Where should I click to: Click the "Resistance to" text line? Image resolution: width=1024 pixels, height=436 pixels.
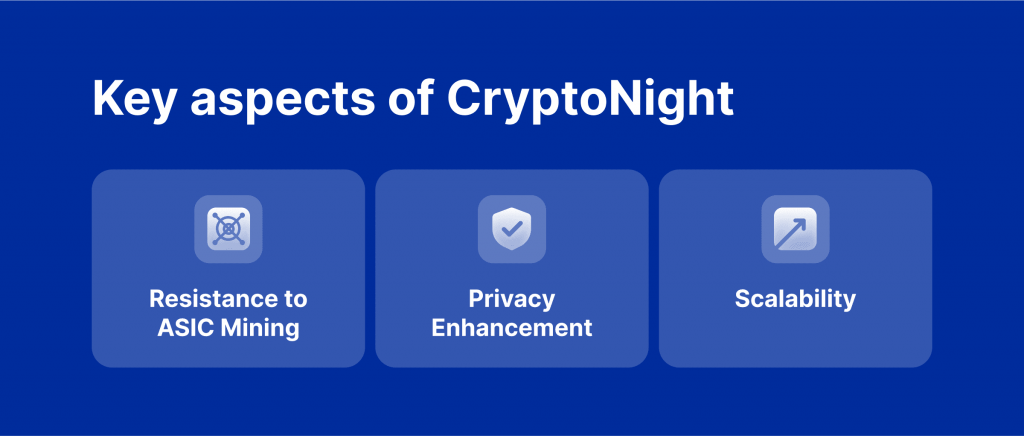(x=228, y=299)
